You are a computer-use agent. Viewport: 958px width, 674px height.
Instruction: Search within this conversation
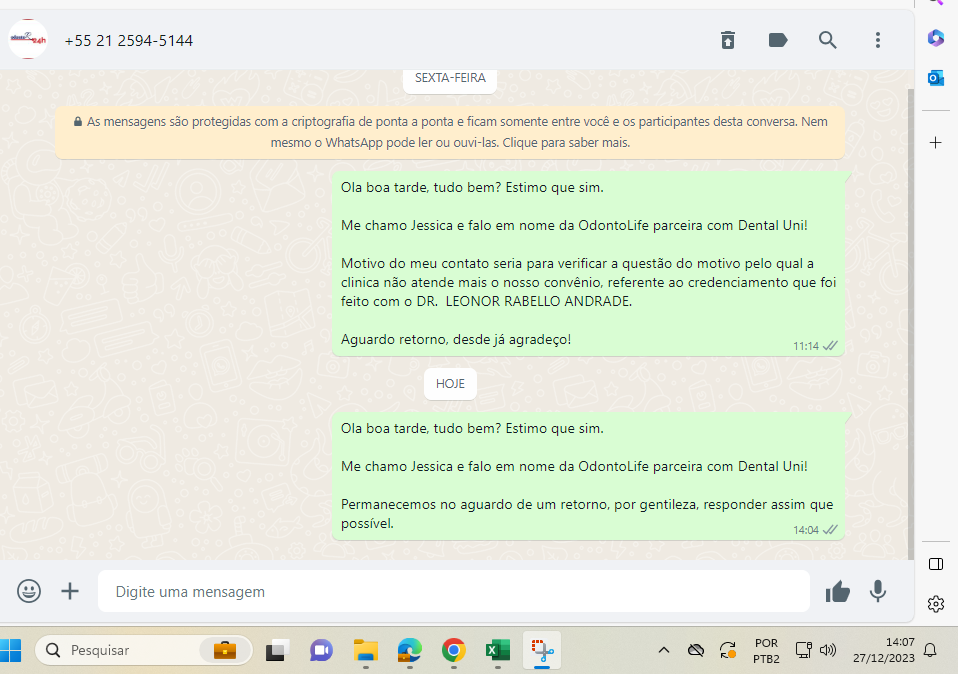[x=828, y=40]
